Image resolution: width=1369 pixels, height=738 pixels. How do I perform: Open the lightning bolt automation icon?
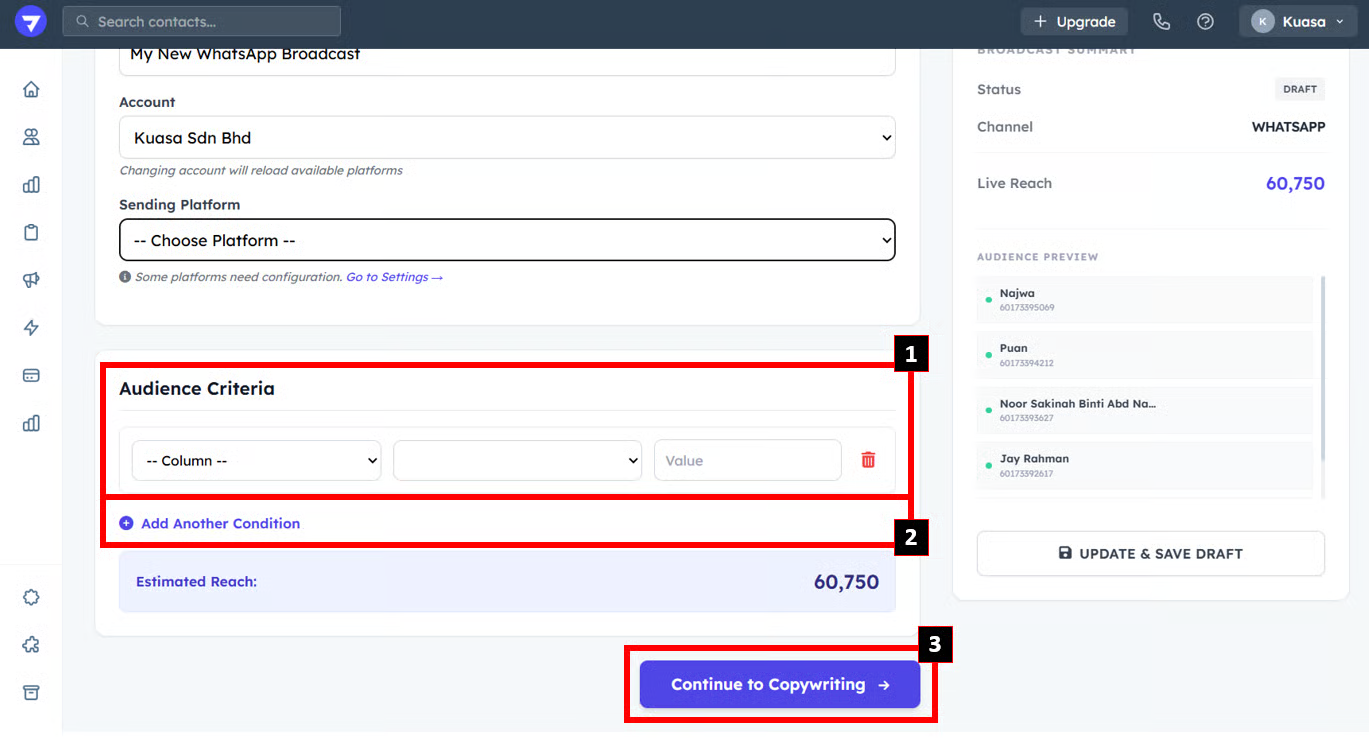click(31, 328)
